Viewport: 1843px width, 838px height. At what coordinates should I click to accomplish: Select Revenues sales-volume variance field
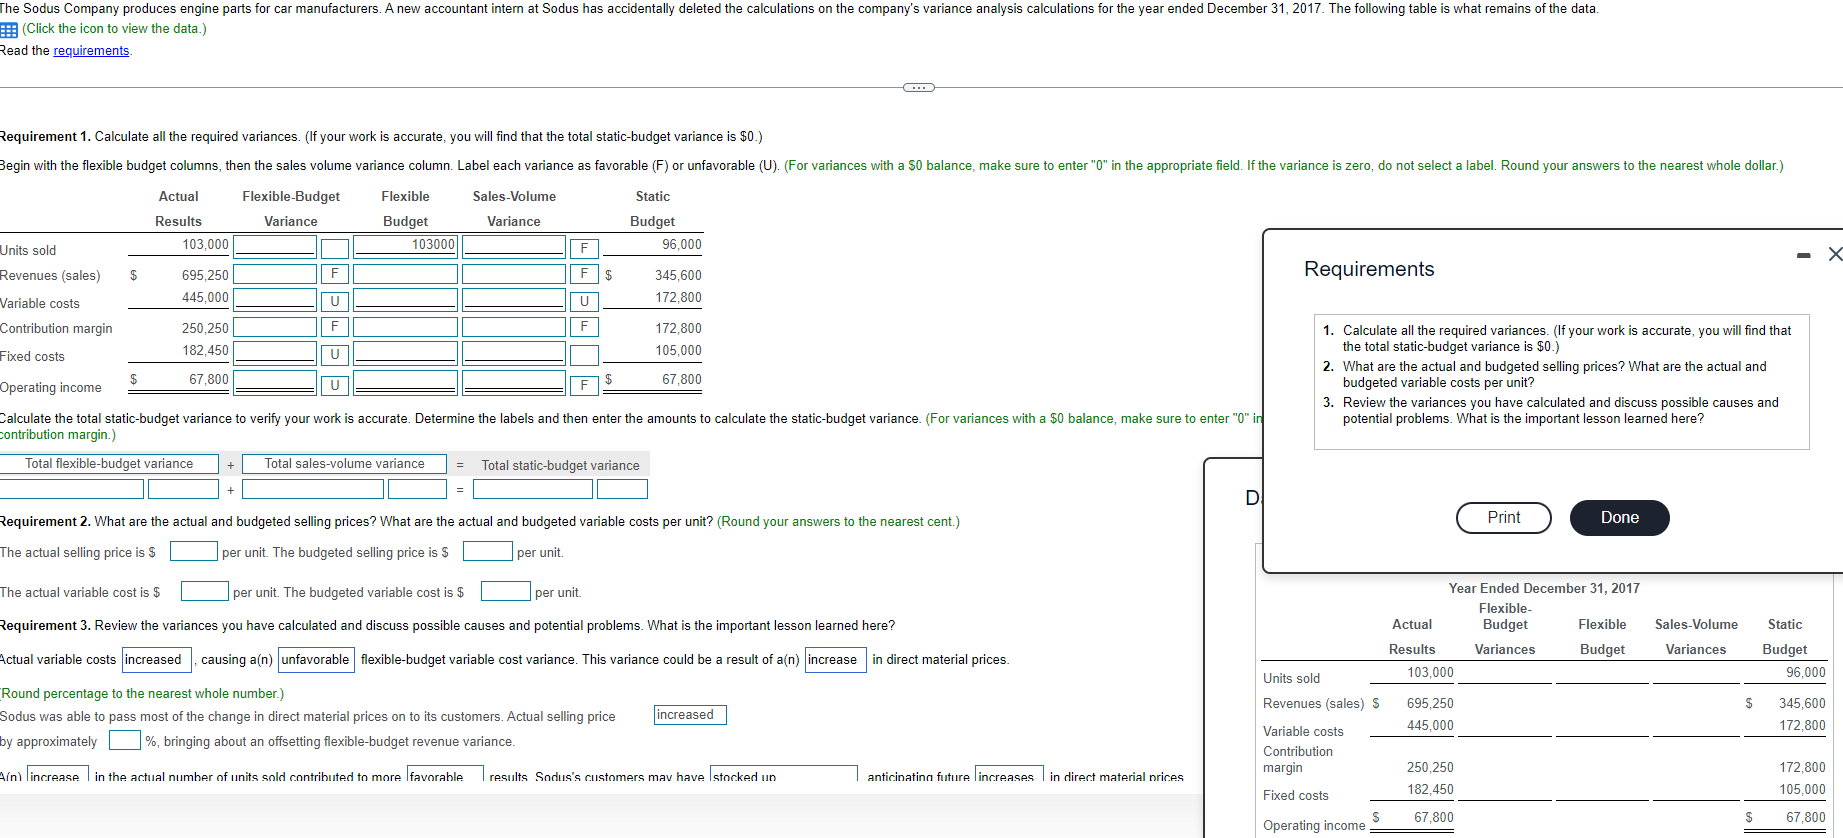(x=514, y=274)
